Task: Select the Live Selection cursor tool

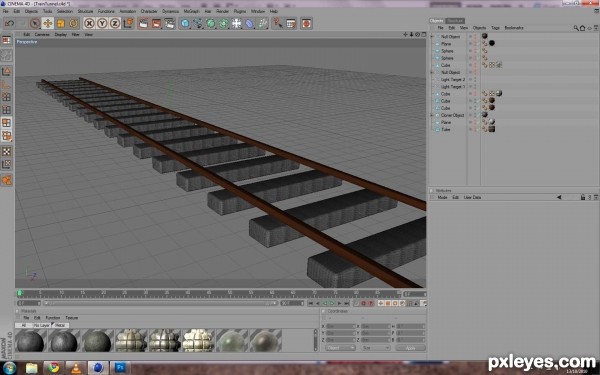Action: point(35,23)
